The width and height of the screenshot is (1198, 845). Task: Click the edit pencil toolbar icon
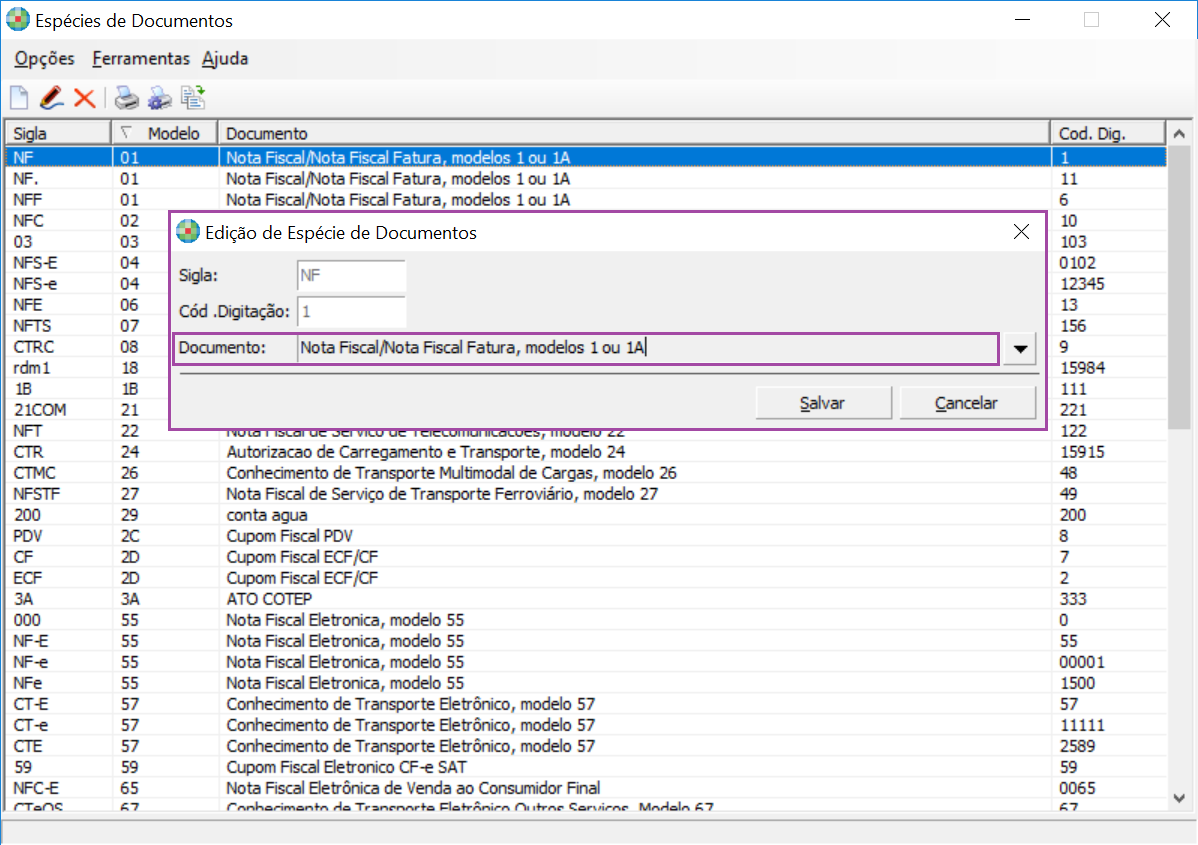click(x=51, y=98)
